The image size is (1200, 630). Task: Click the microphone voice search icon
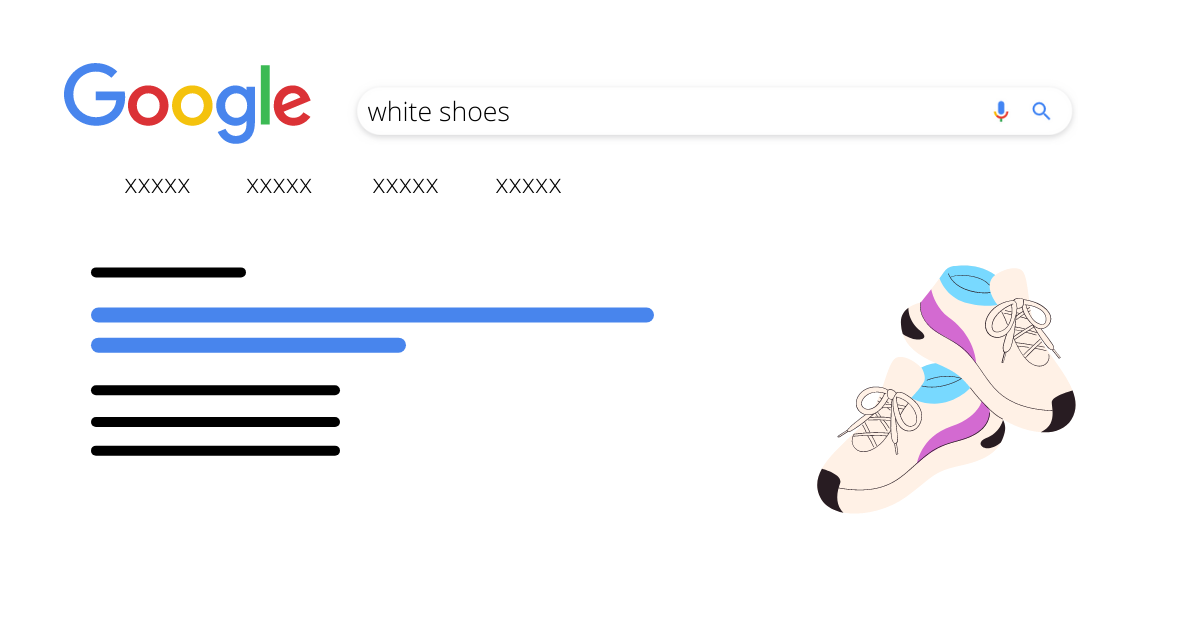click(1001, 111)
